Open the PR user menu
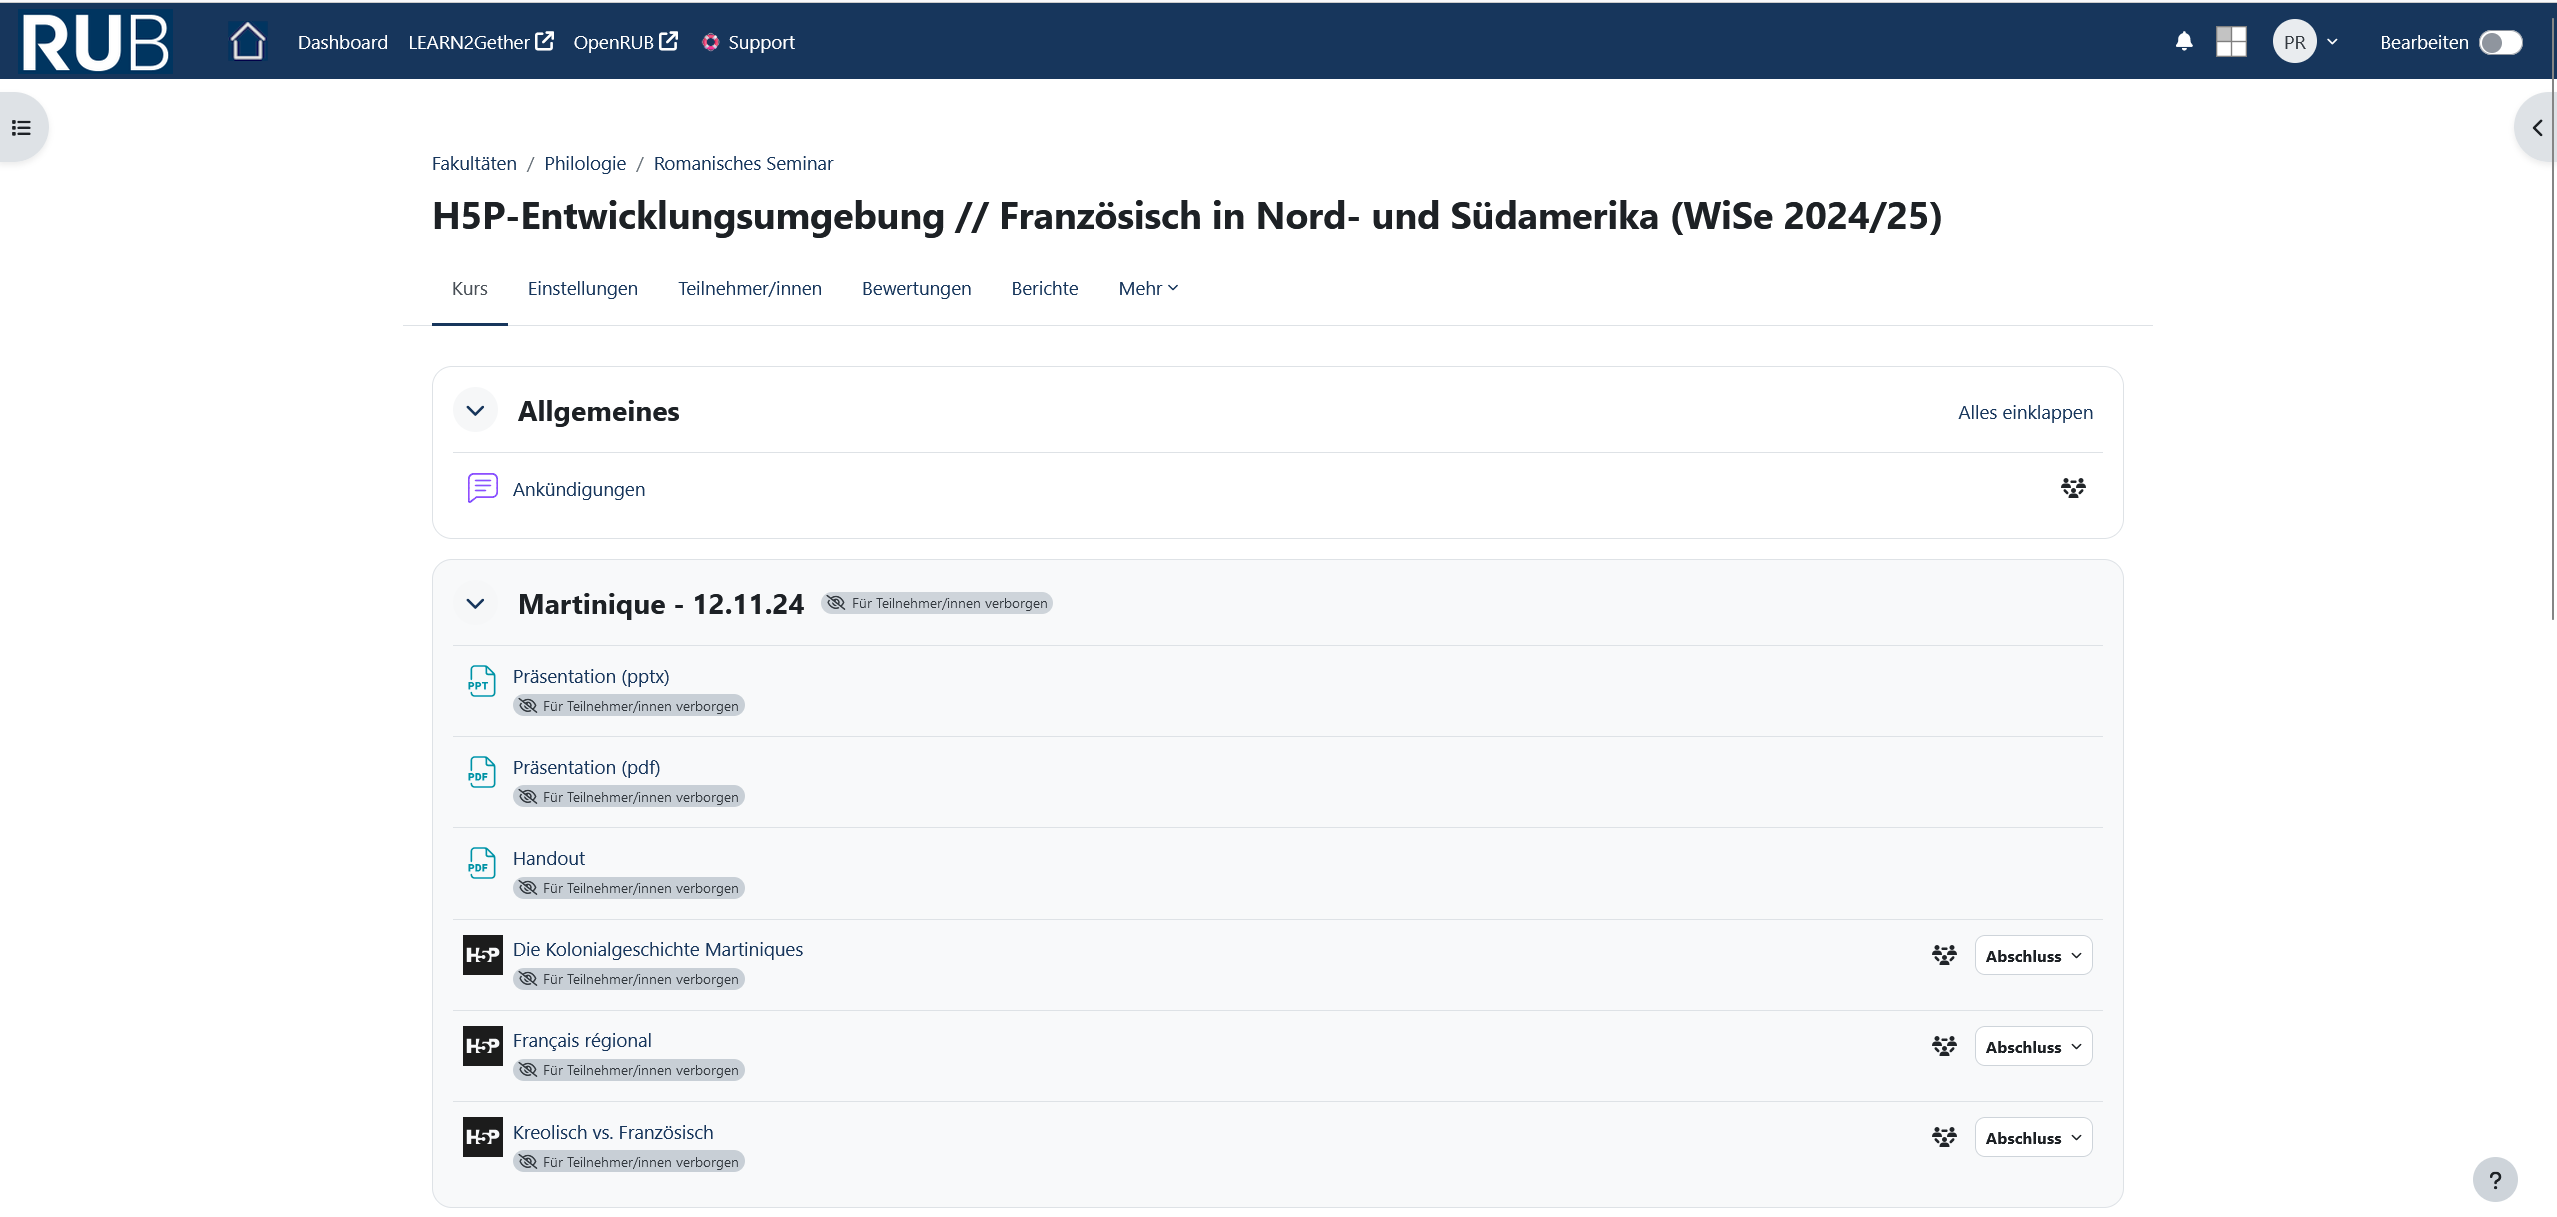Image resolution: width=2557 pixels, height=1217 pixels. (x=2306, y=42)
